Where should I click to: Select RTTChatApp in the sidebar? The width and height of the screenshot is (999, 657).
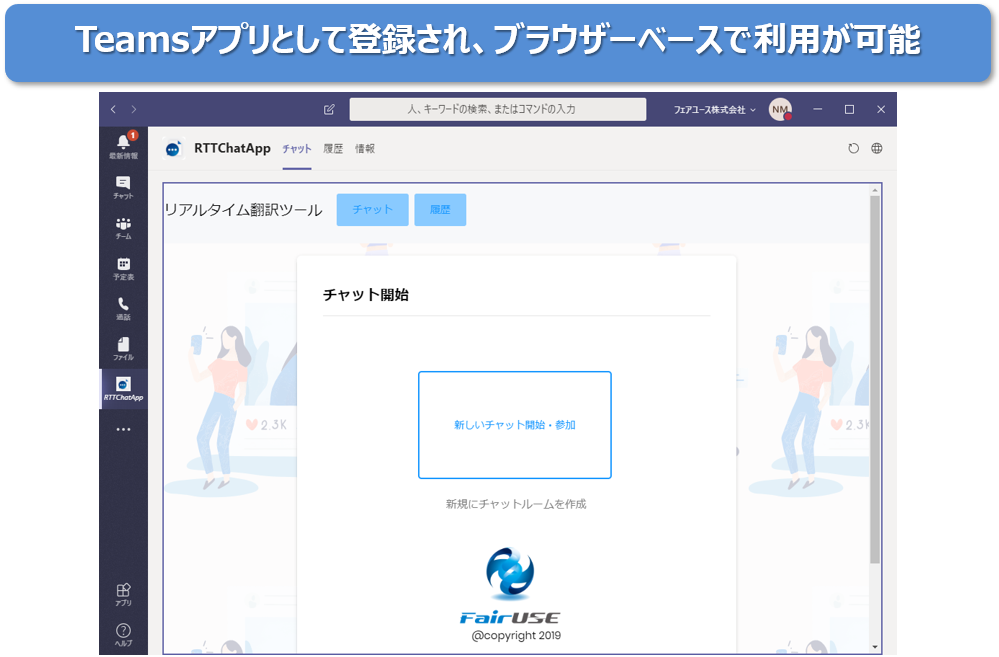pyautogui.click(x=124, y=389)
